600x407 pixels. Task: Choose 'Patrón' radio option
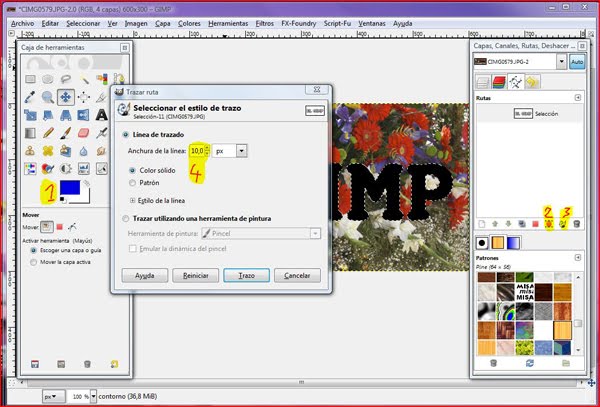(x=132, y=183)
